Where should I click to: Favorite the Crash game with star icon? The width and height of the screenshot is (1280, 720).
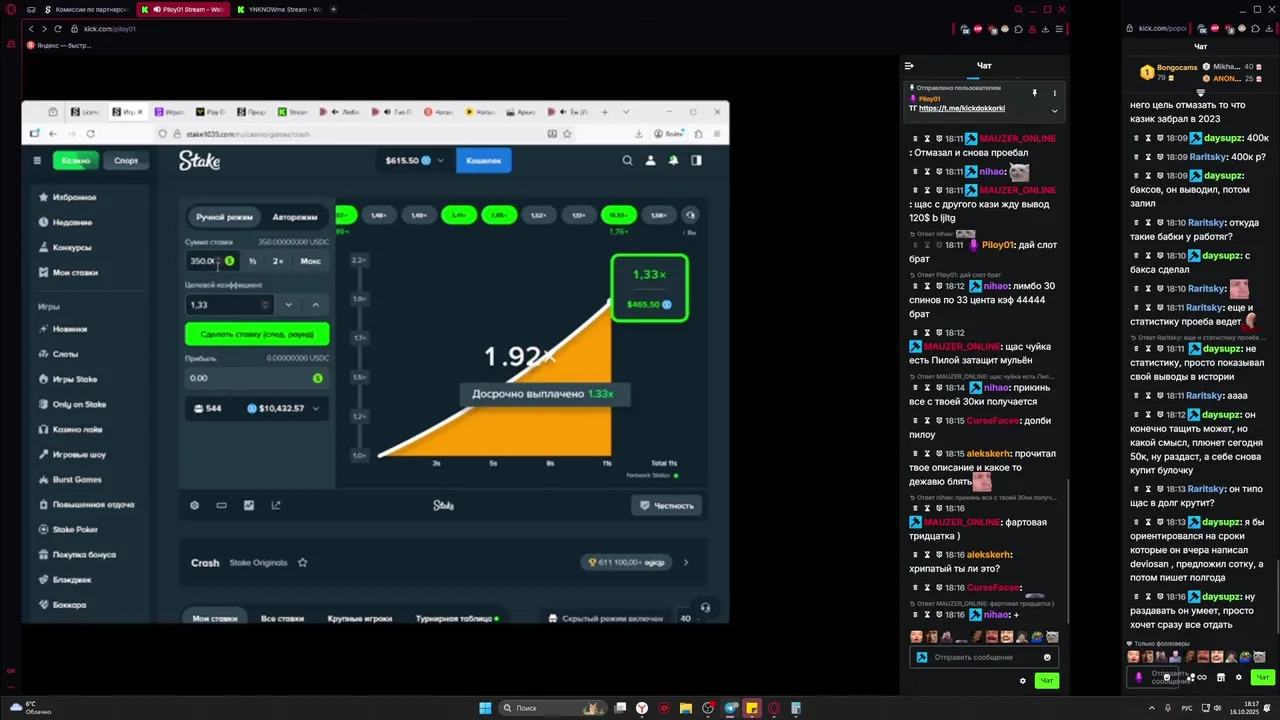(302, 562)
